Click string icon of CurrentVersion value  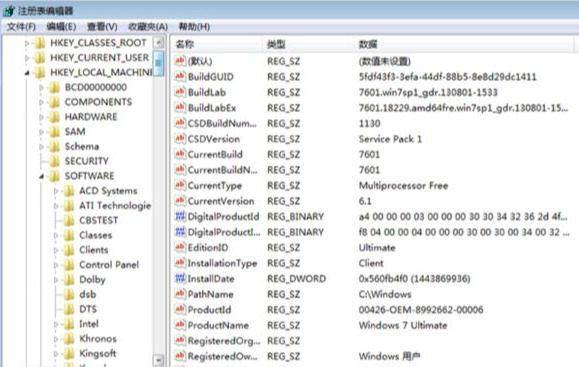click(180, 200)
